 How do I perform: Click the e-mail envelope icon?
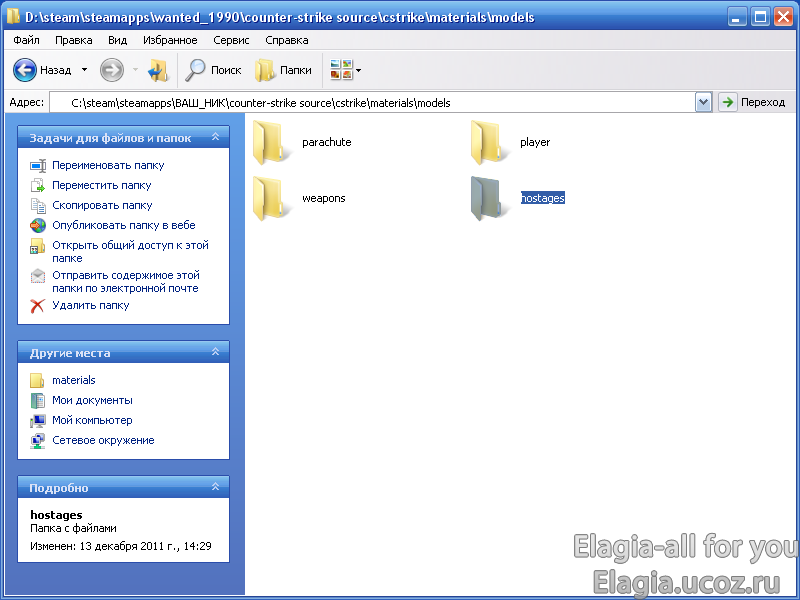click(38, 276)
